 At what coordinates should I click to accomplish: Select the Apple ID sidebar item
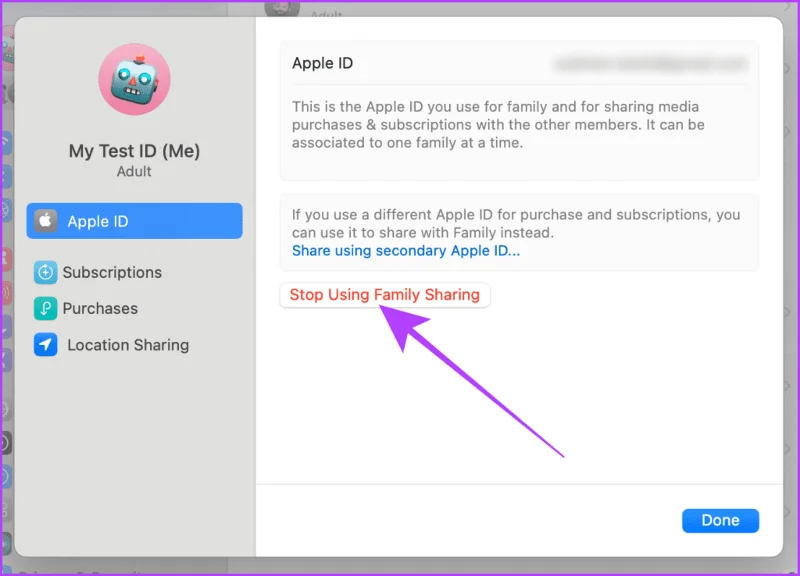tap(134, 221)
